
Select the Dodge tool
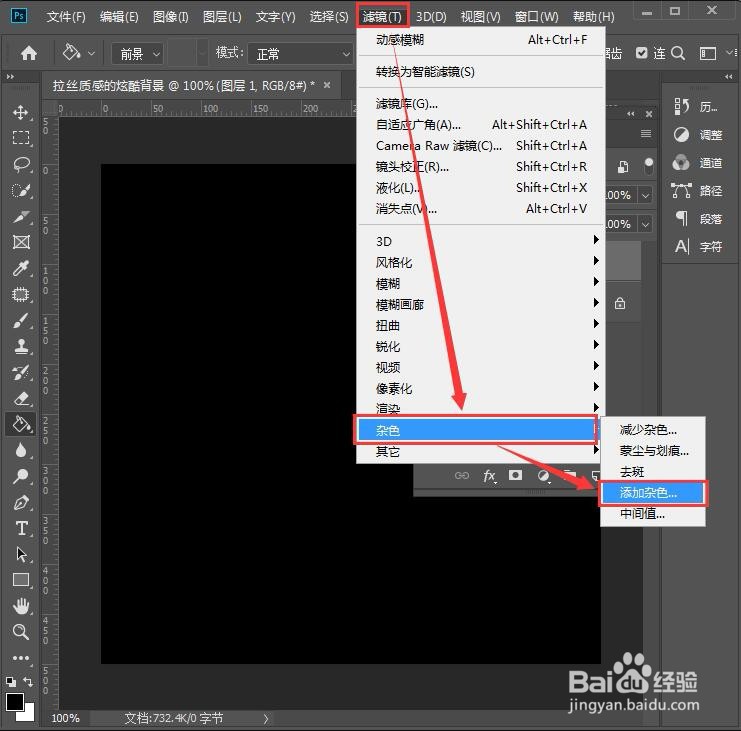(x=21, y=476)
